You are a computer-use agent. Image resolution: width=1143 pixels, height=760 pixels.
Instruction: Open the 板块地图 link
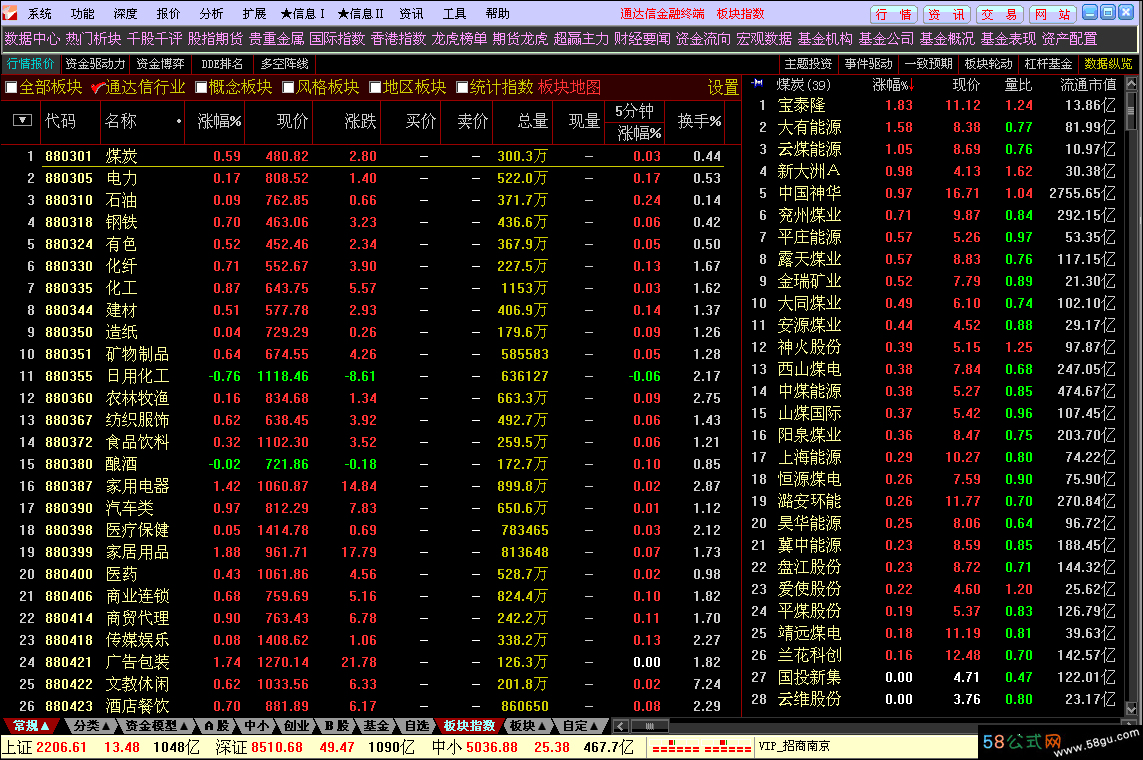click(x=569, y=87)
